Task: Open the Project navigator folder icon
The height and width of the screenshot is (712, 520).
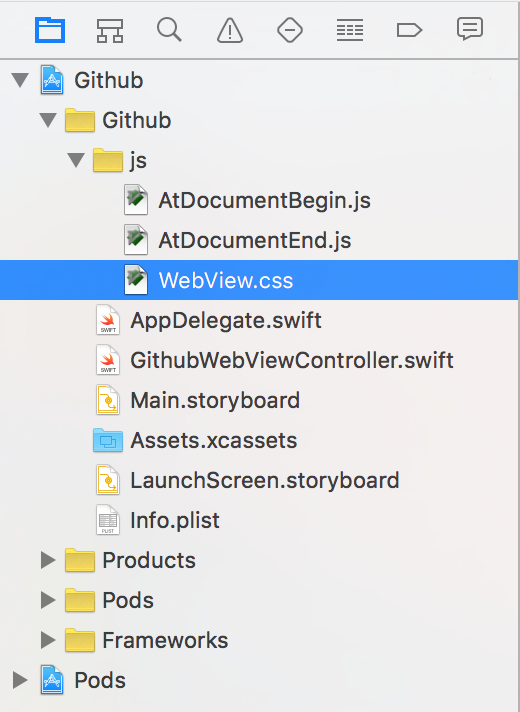Action: coord(50,30)
